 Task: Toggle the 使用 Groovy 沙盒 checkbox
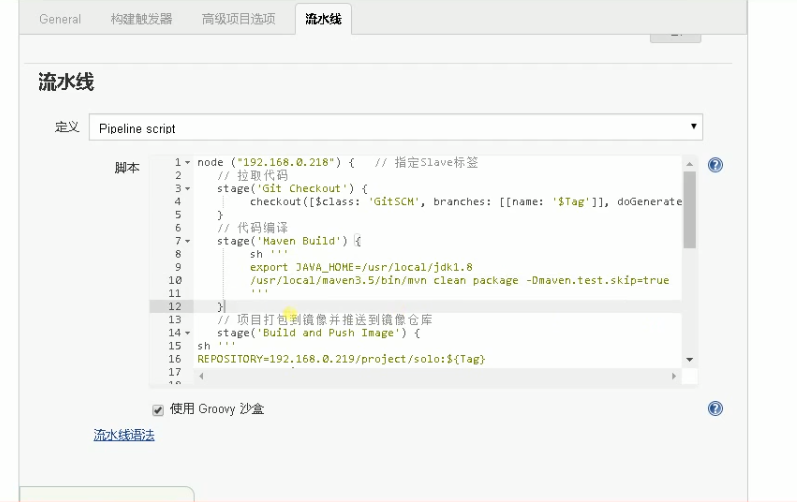158,410
